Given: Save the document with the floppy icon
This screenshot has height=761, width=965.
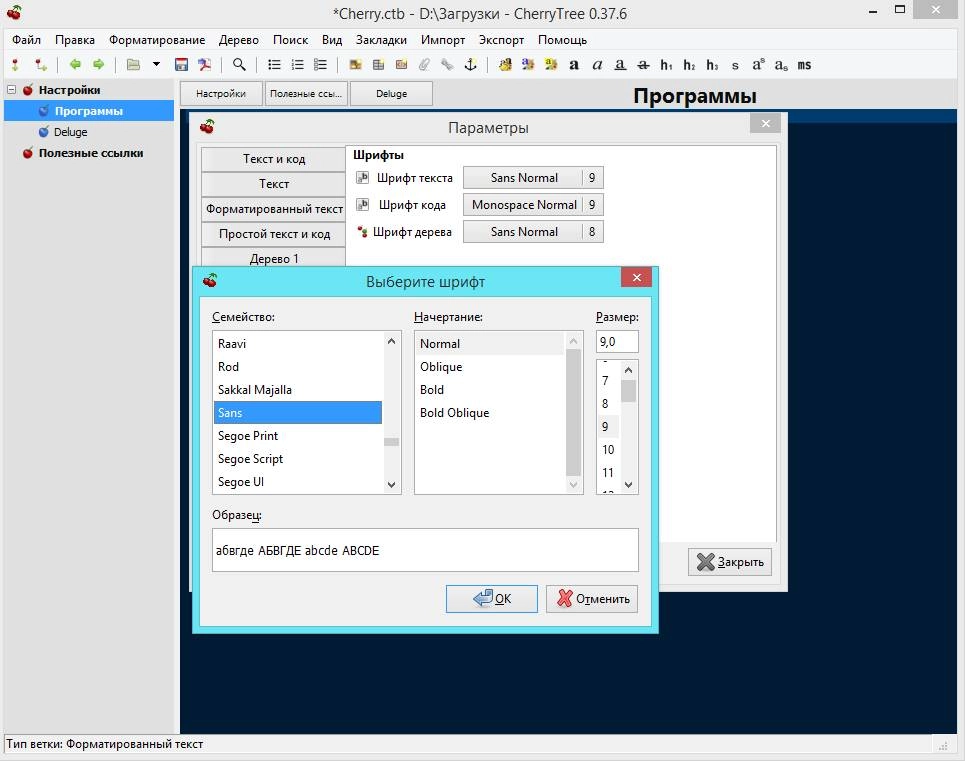Looking at the screenshot, I should 181,65.
